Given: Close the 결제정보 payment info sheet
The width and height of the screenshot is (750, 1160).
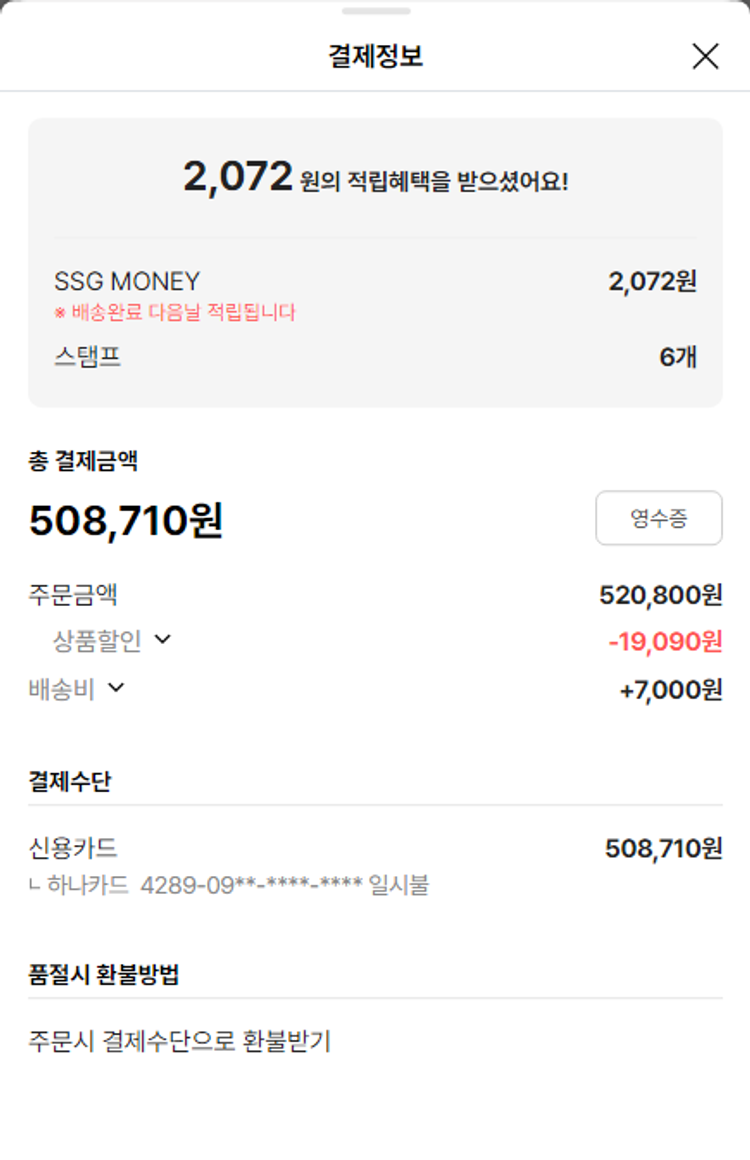Looking at the screenshot, I should 705,57.
